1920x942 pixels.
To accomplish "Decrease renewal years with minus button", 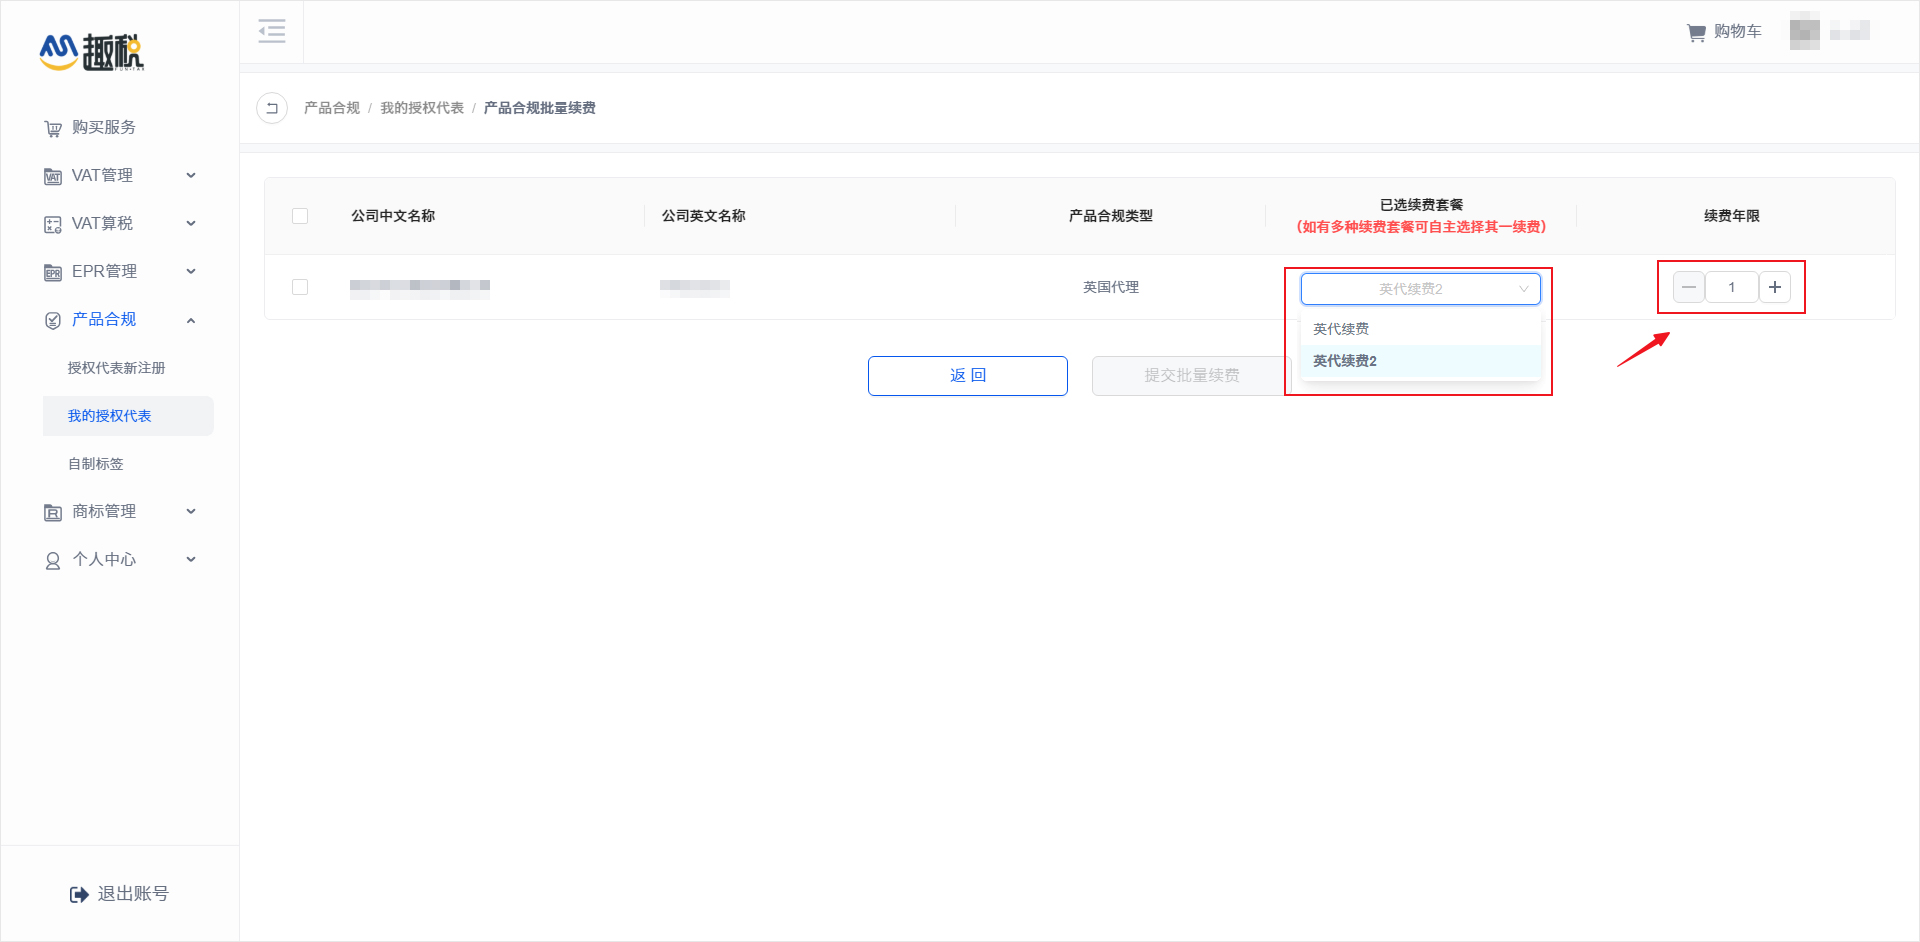I will coord(1689,288).
